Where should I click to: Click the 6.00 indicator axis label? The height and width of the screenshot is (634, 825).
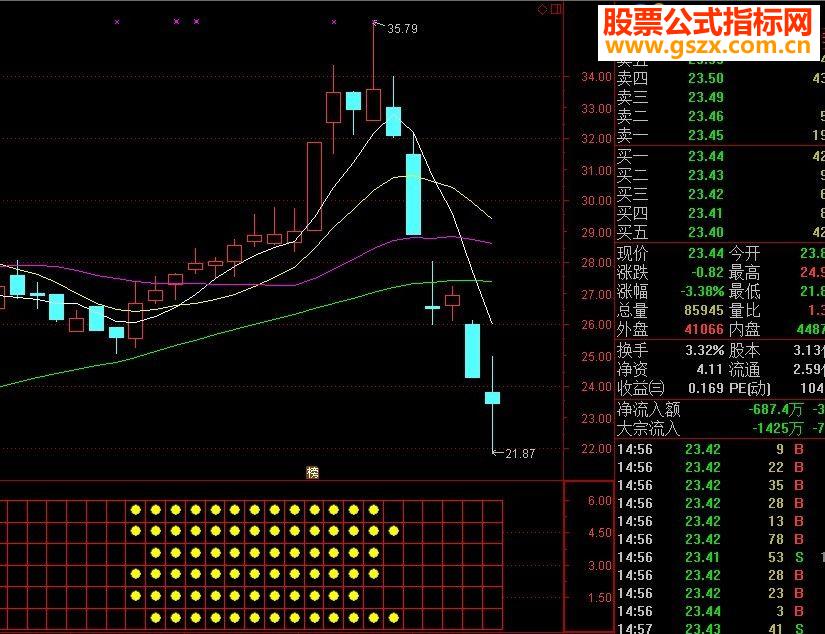[600, 500]
